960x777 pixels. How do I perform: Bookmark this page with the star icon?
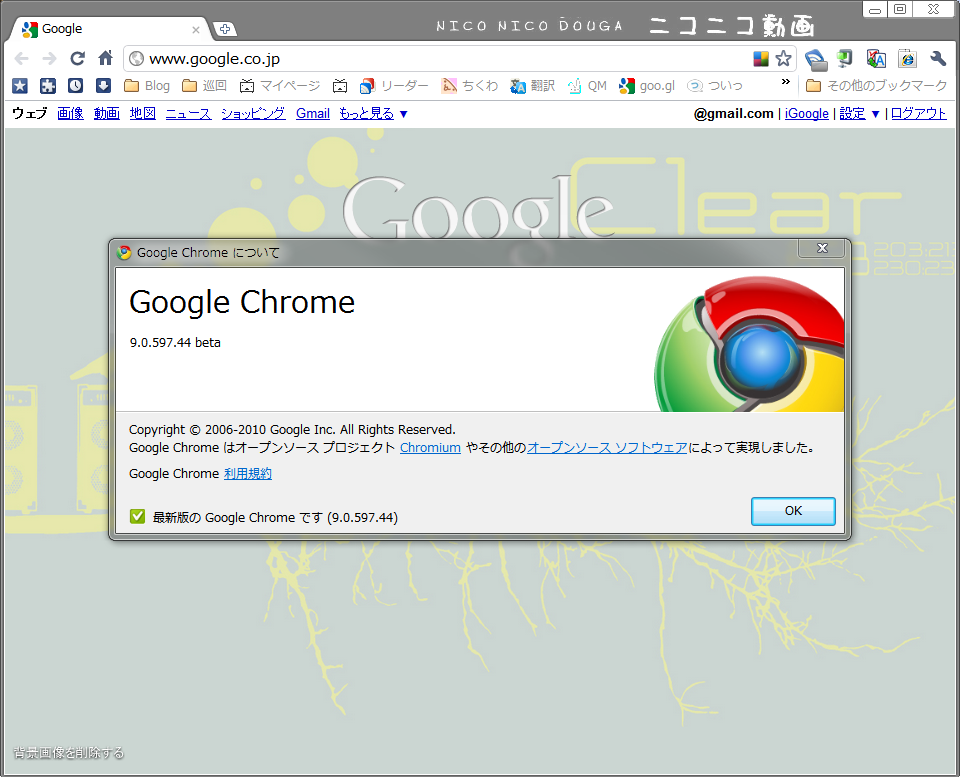pos(783,59)
